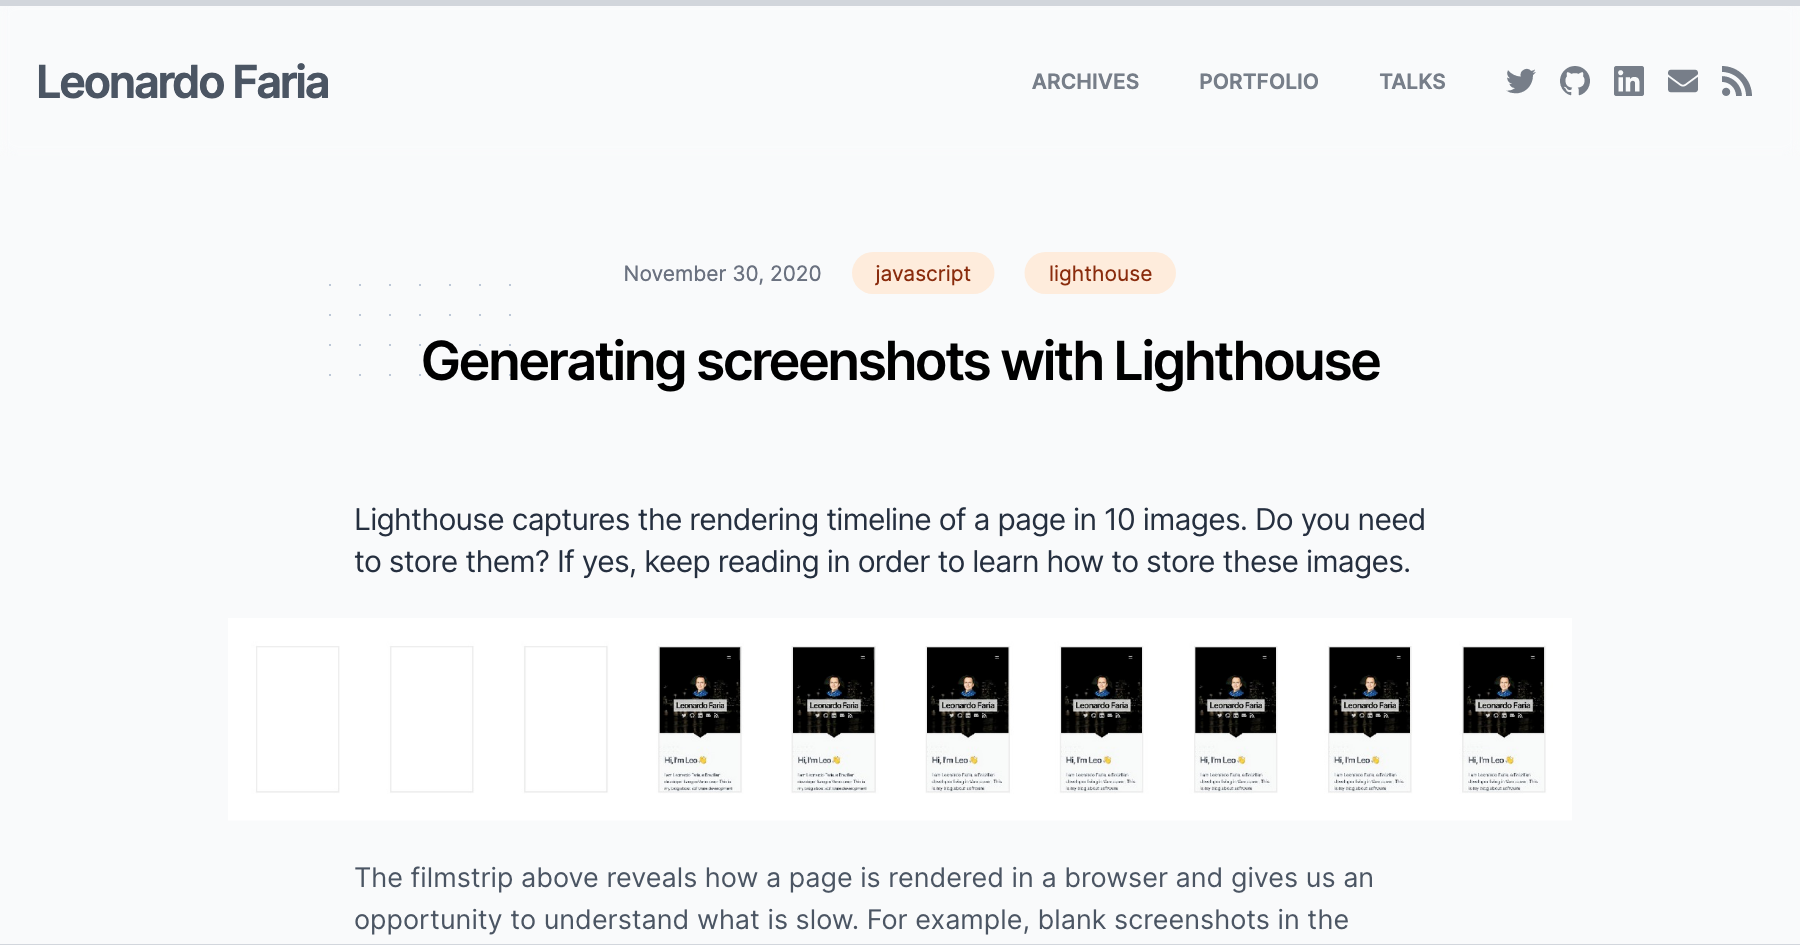The width and height of the screenshot is (1800, 945).
Task: Open the ARCHIVES menu item
Action: pos(1085,81)
